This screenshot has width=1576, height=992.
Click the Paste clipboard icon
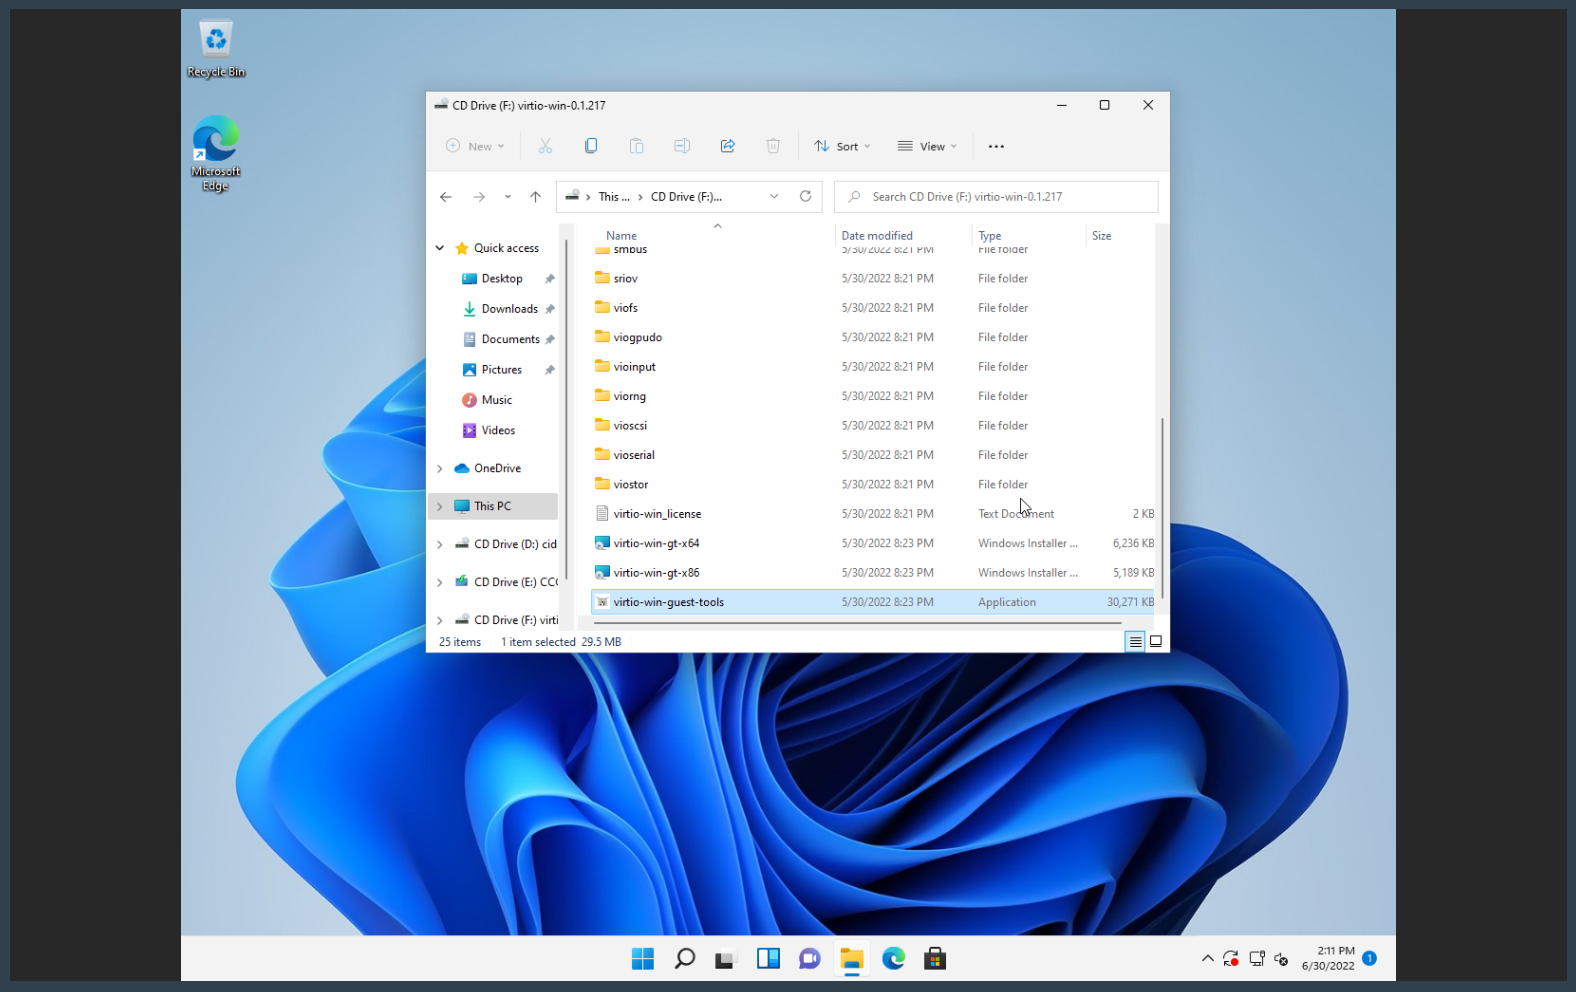[x=636, y=146]
